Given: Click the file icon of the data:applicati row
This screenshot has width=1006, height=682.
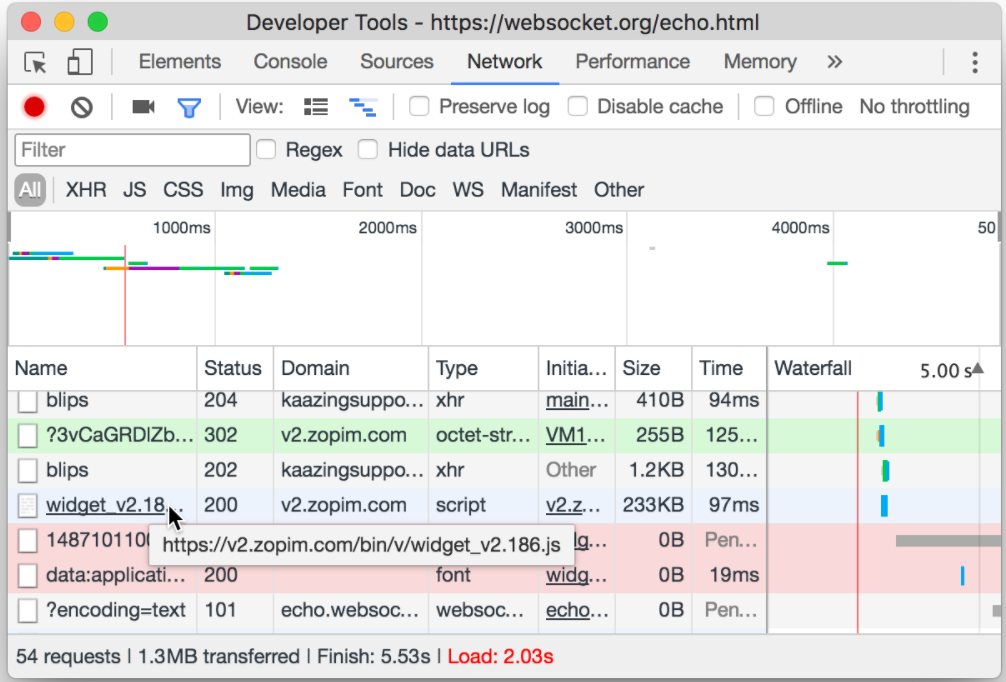Looking at the screenshot, I should [28, 575].
